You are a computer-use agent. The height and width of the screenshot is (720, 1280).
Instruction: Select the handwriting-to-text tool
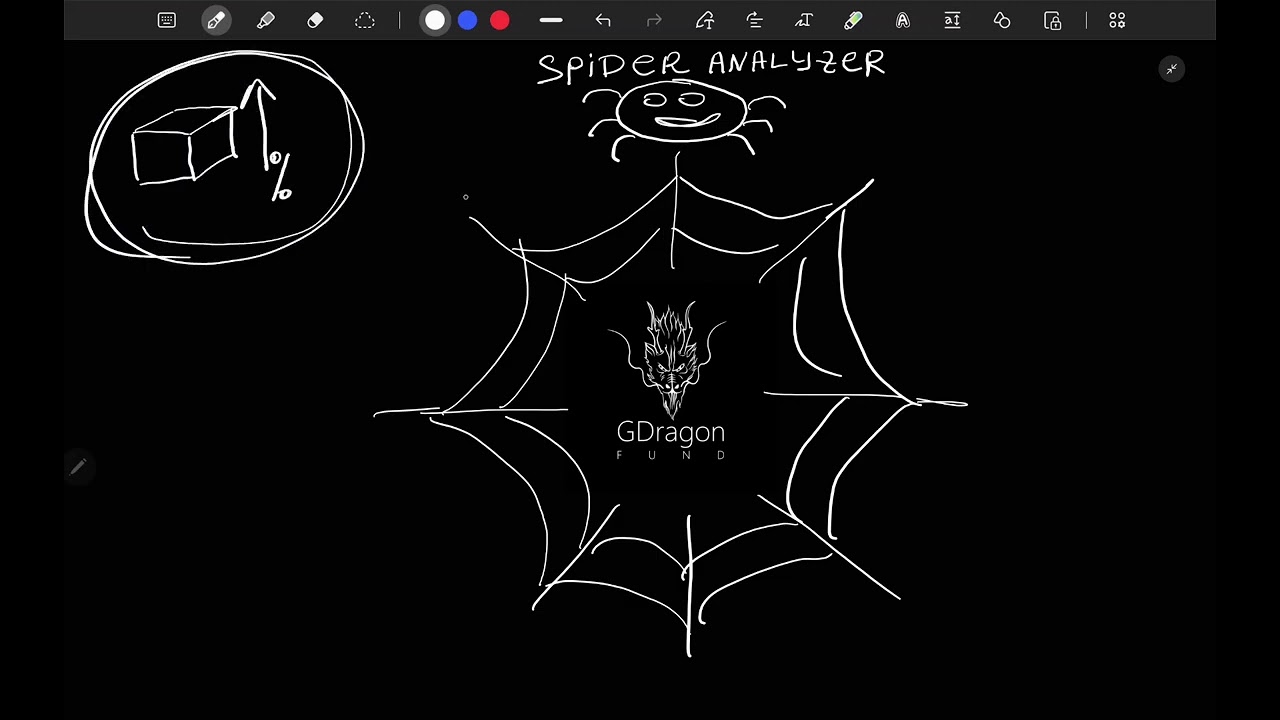804,20
